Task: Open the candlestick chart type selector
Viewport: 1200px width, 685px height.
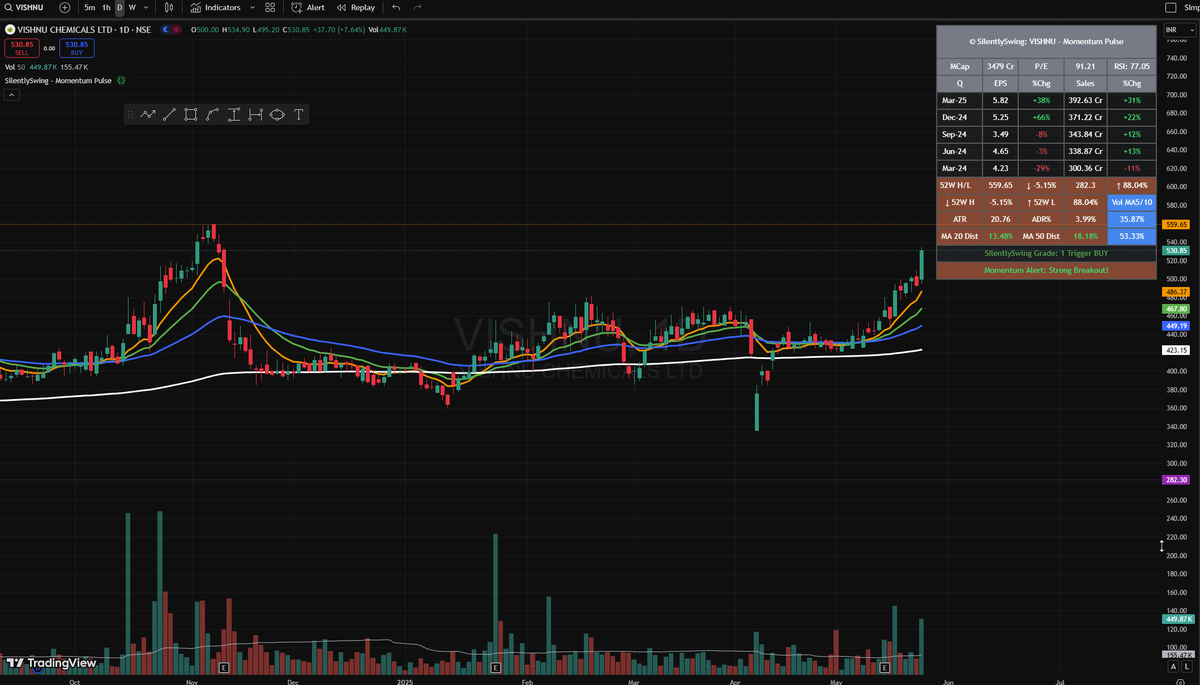Action: [x=169, y=7]
